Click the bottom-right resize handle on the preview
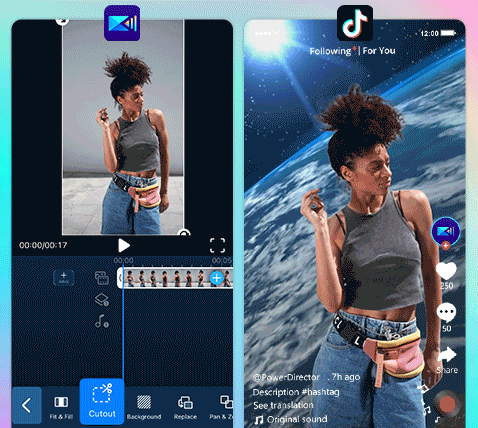Viewport: 478px width, 428px height. (x=184, y=232)
